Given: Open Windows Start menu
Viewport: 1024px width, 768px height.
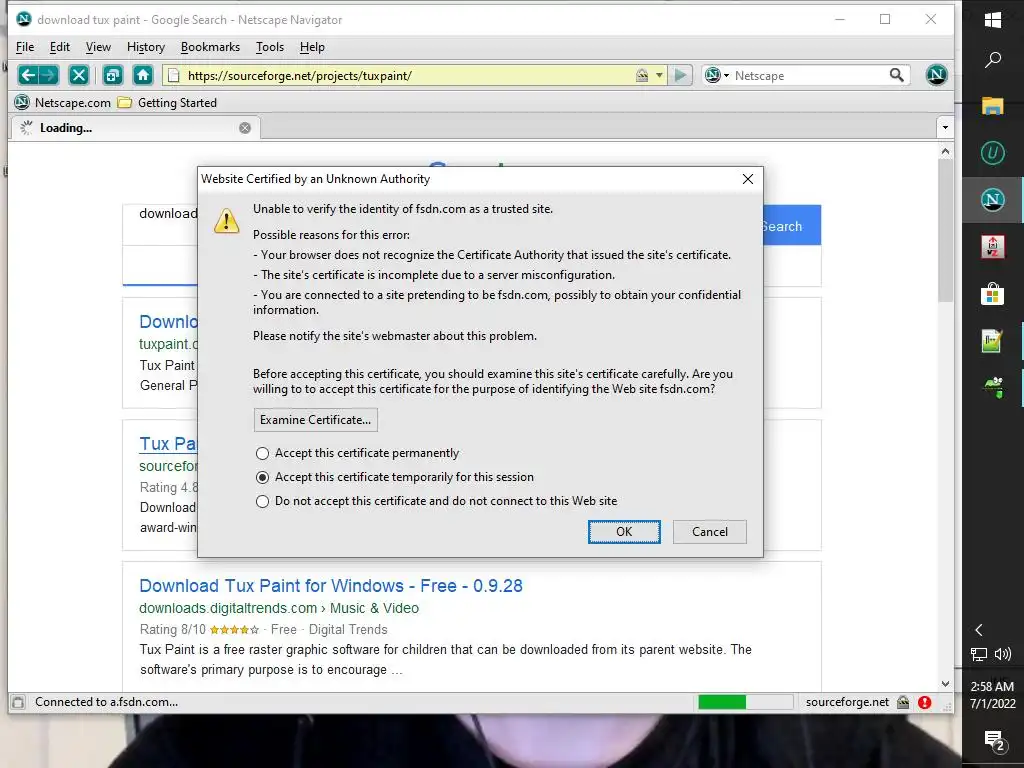Looking at the screenshot, I should tap(993, 20).
